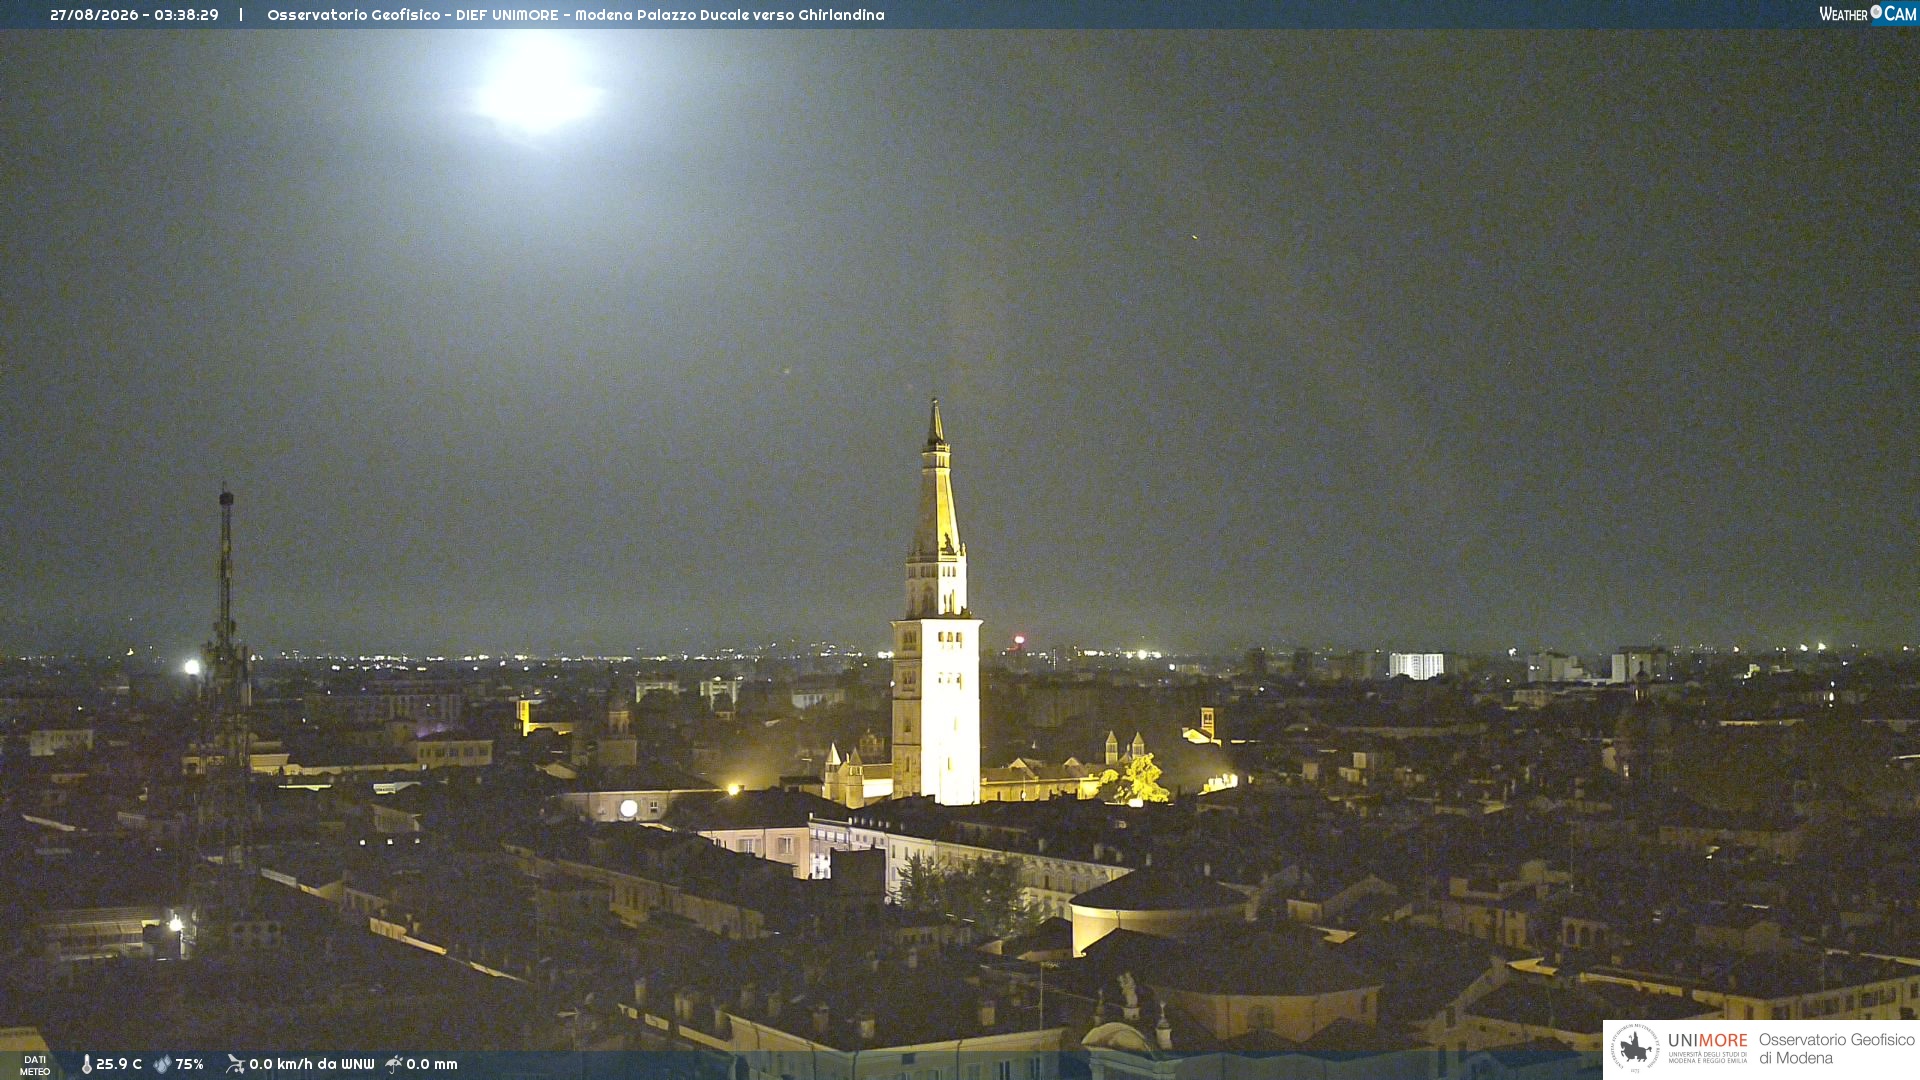Click the 25.9 C temperature reading
The width and height of the screenshot is (1920, 1080).
pos(119,1064)
